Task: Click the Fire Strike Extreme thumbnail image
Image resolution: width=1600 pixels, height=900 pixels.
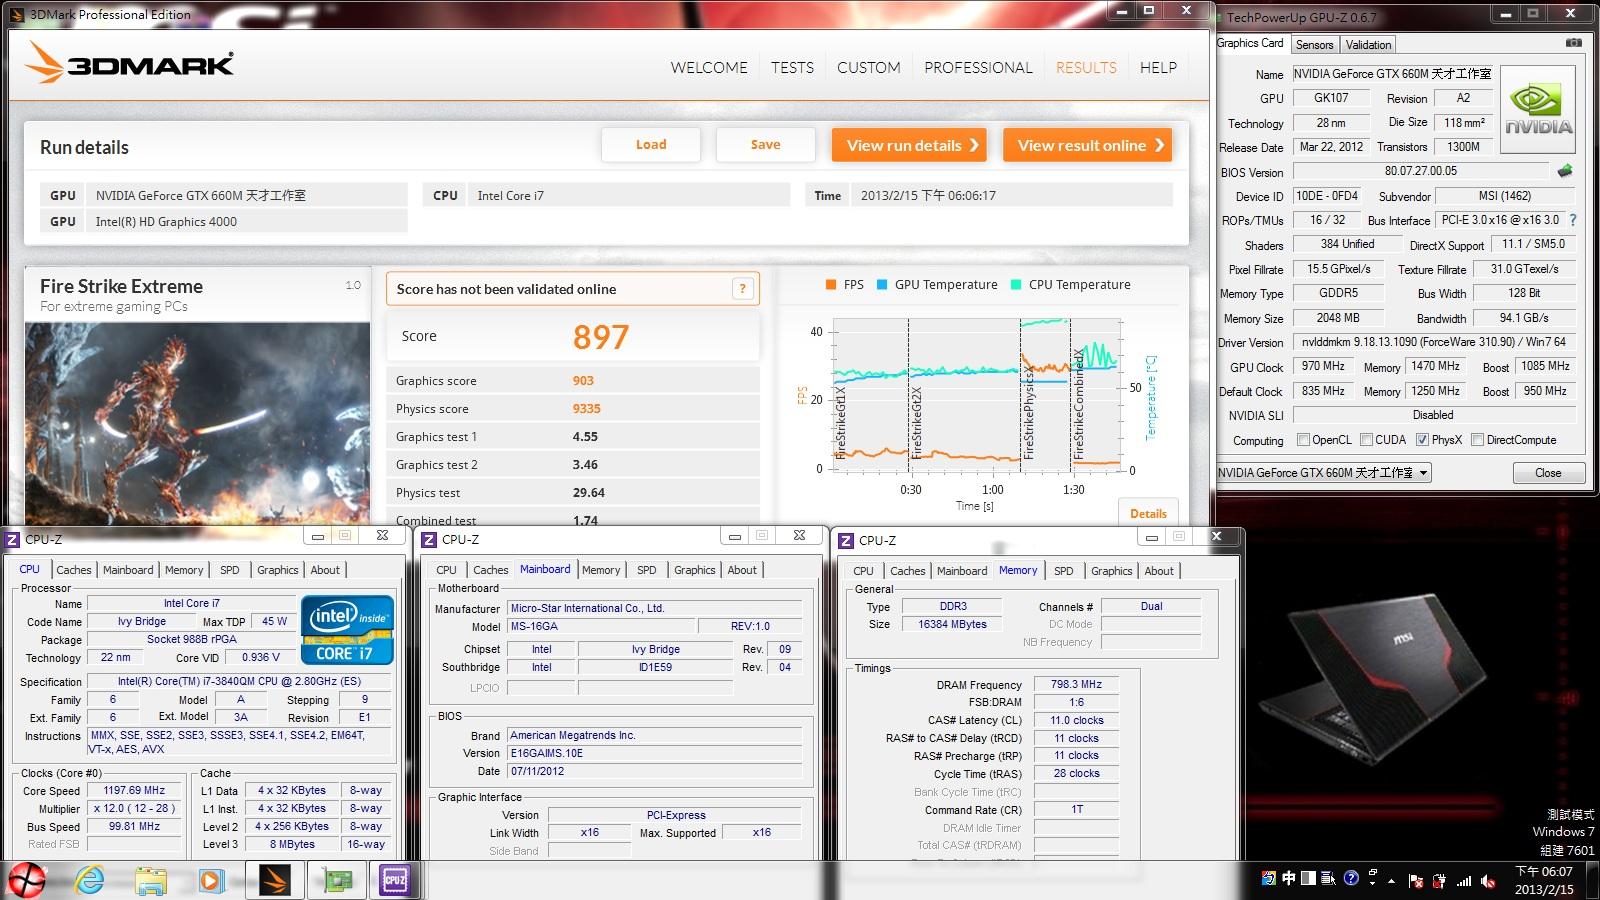Action: pyautogui.click(x=197, y=423)
